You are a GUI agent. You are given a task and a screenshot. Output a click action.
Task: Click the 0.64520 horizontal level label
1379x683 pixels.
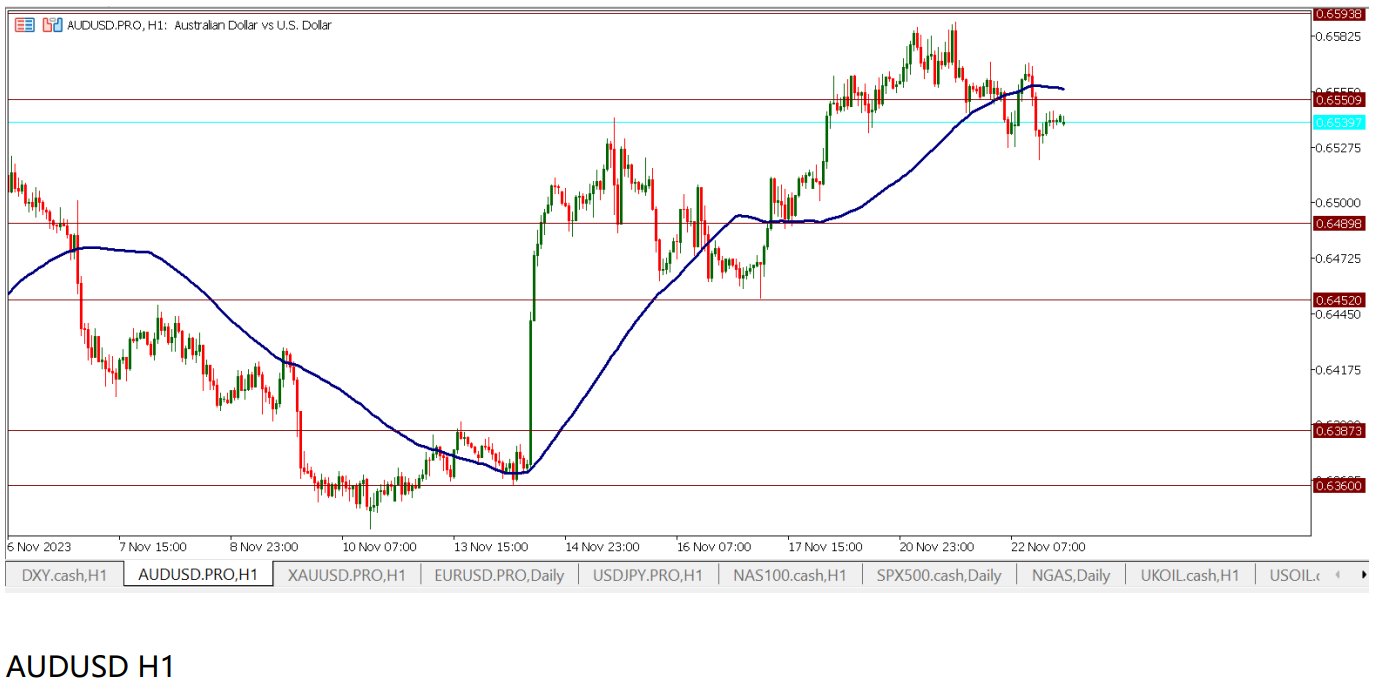(x=1338, y=300)
